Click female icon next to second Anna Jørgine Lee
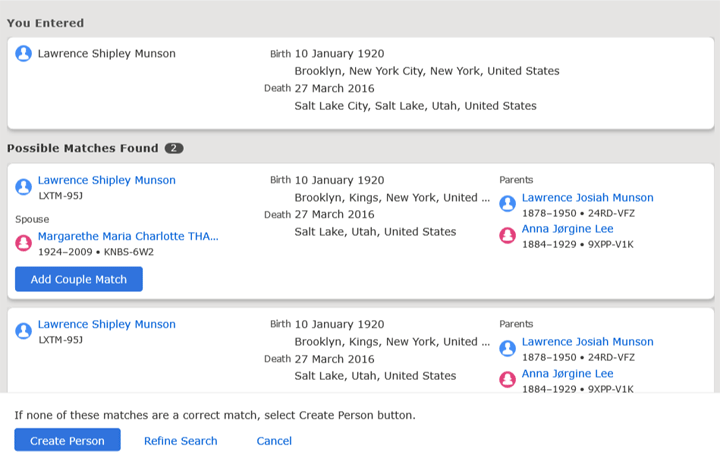Screen dimensions: 720x455 click(x=507, y=379)
